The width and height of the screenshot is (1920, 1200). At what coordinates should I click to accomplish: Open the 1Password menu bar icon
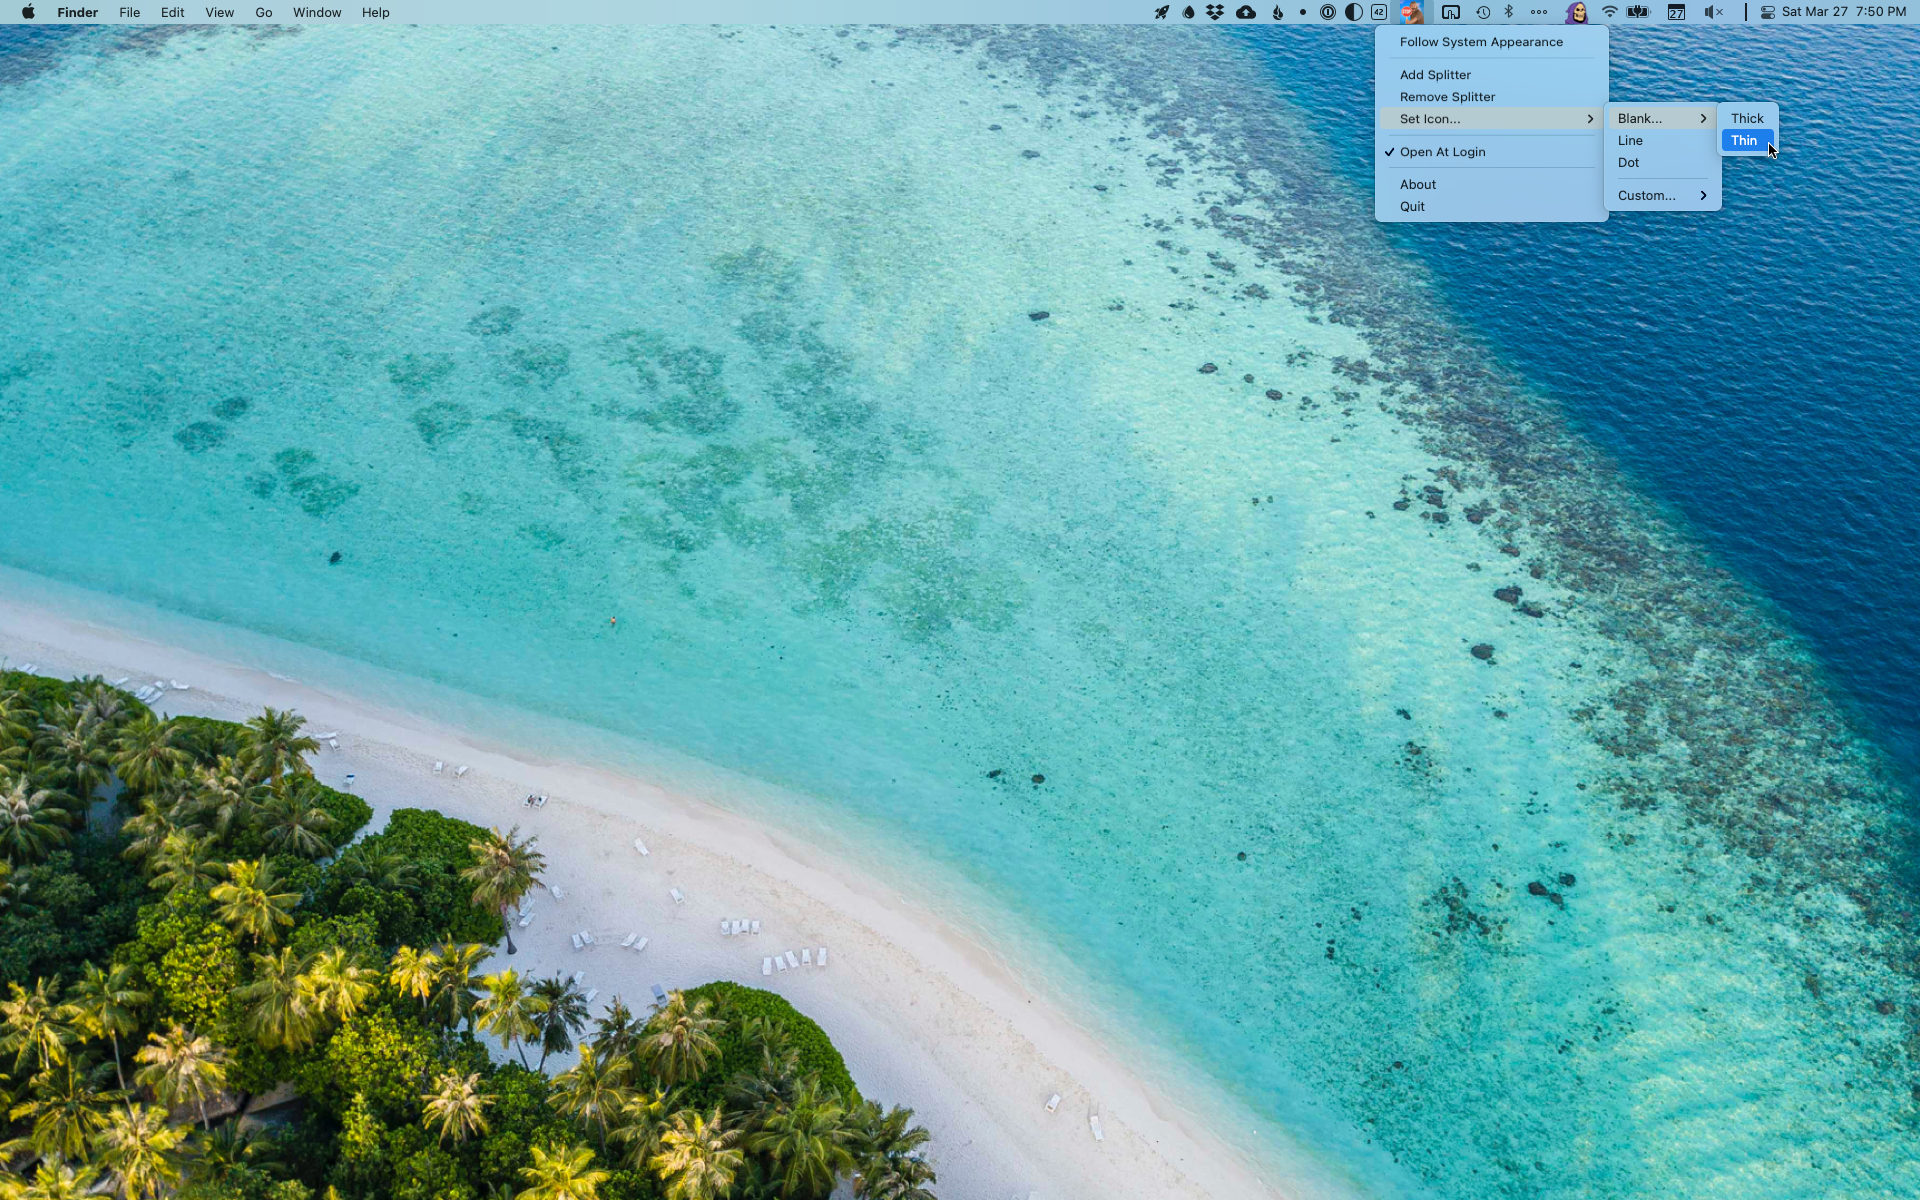point(1328,13)
